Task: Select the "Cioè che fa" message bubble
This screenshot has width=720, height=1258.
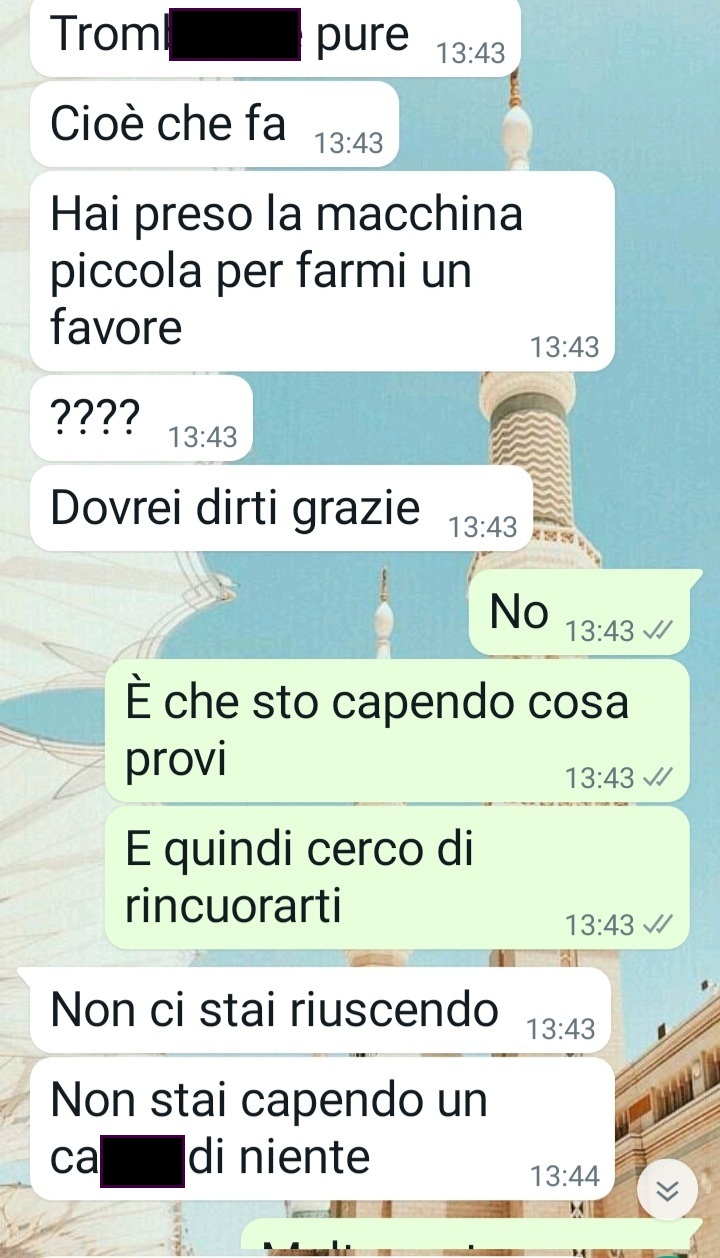Action: pos(215,124)
